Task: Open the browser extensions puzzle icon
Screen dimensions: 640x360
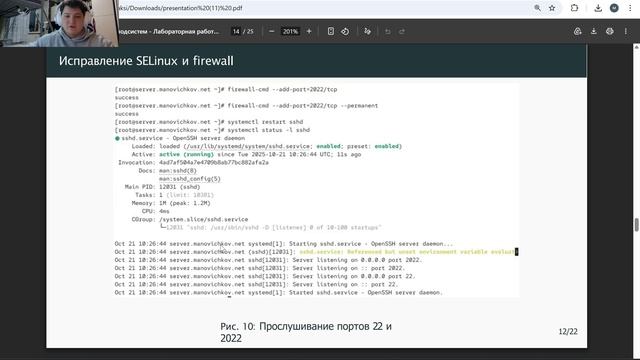Action: pyautogui.click(x=574, y=8)
